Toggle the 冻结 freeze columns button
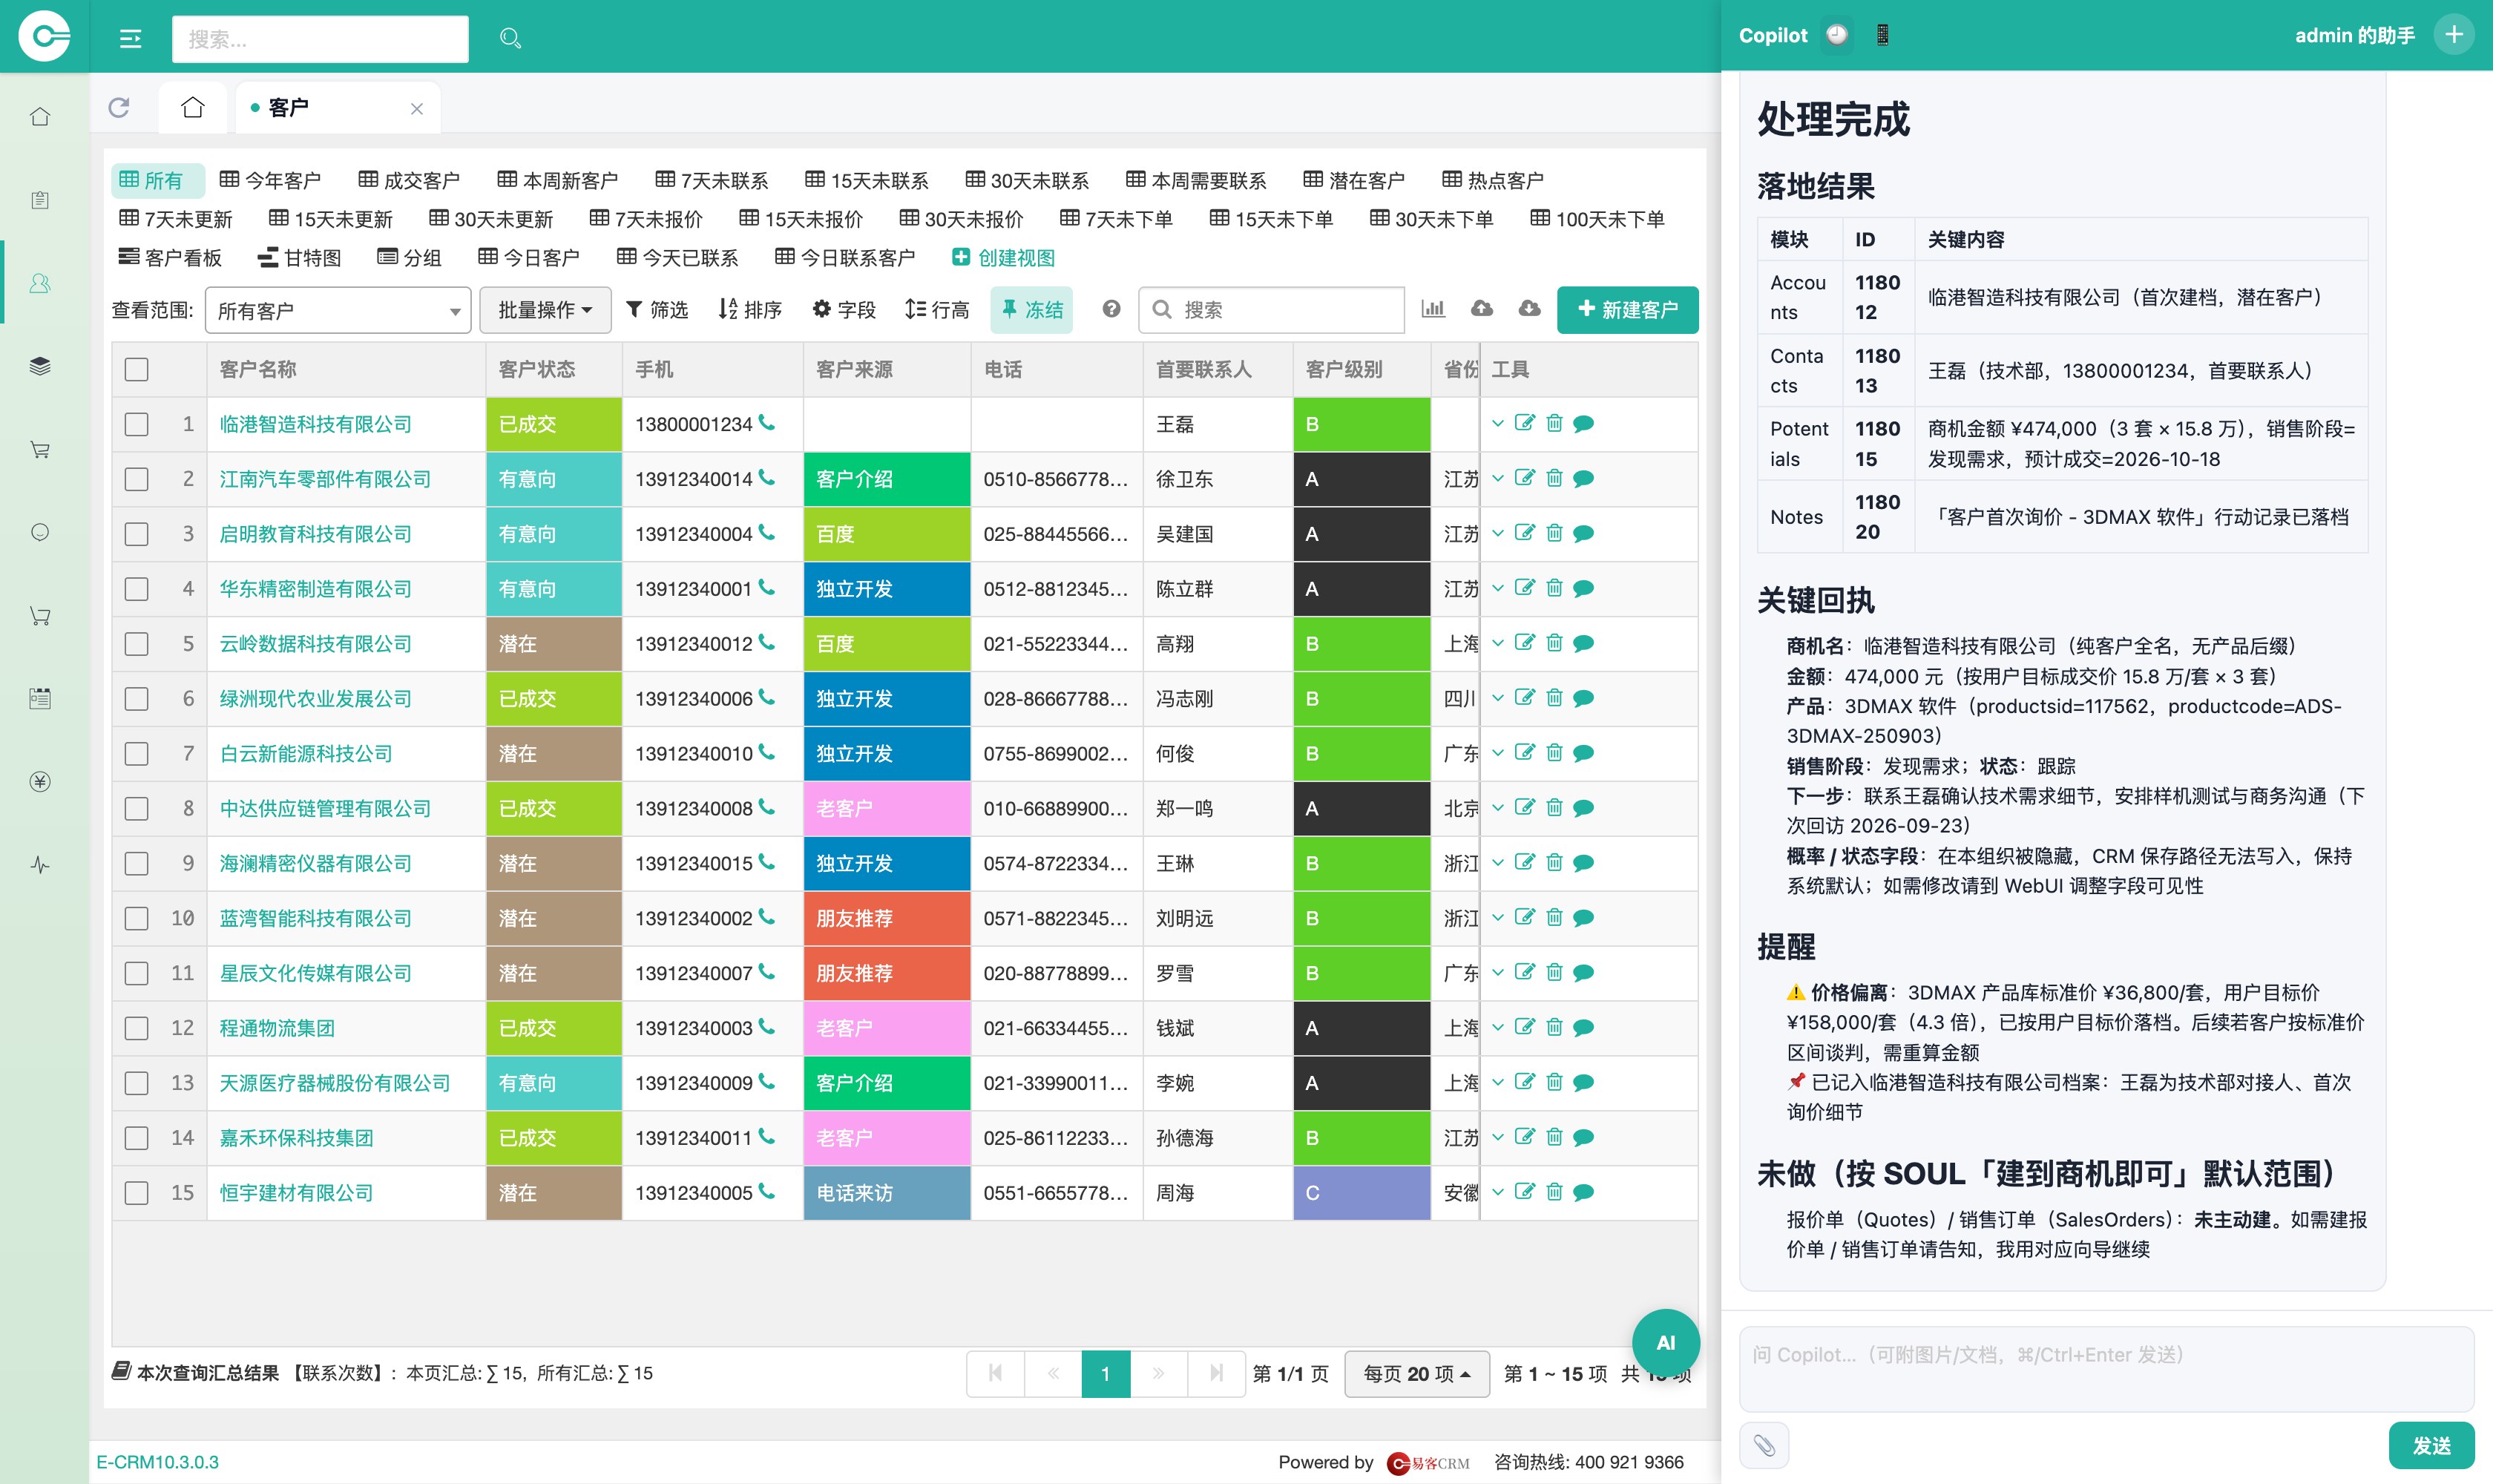The image size is (2493, 1484). [1031, 310]
